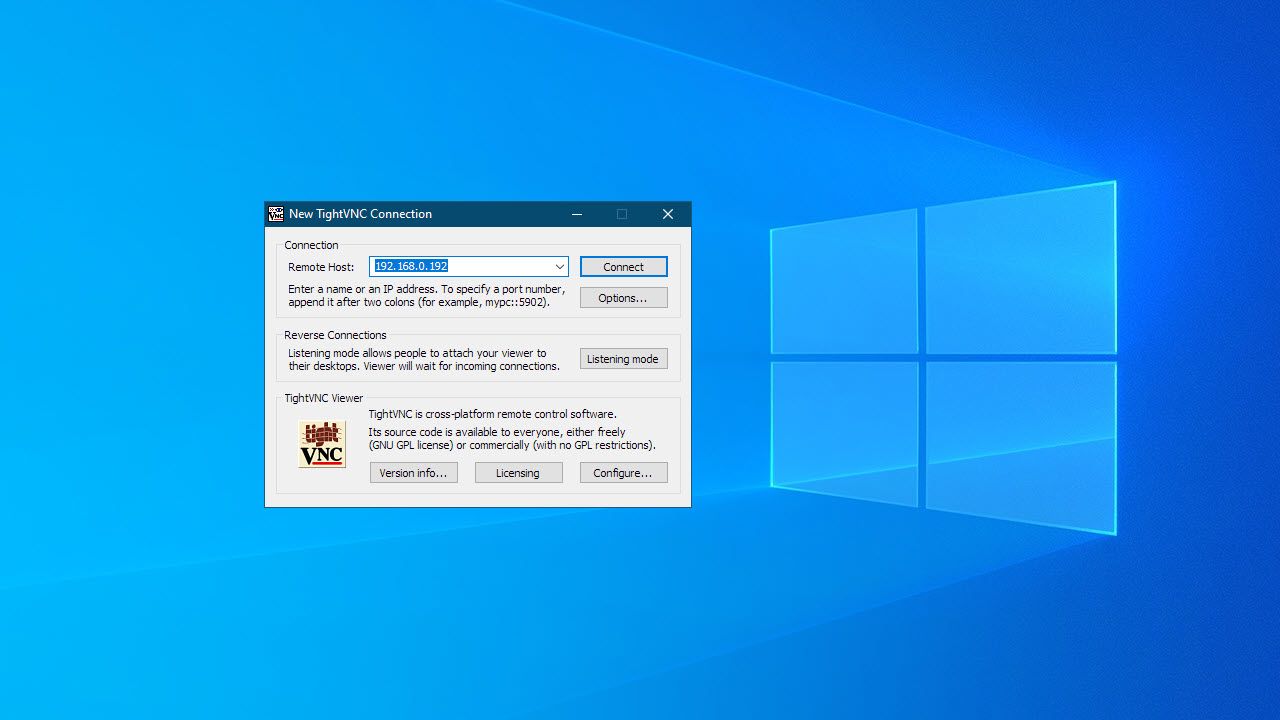Select the highlighted IP address text
The image size is (1280, 720).
pos(410,266)
